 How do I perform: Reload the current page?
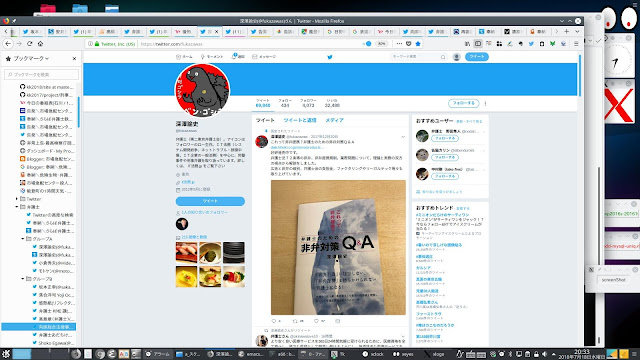[29, 44]
